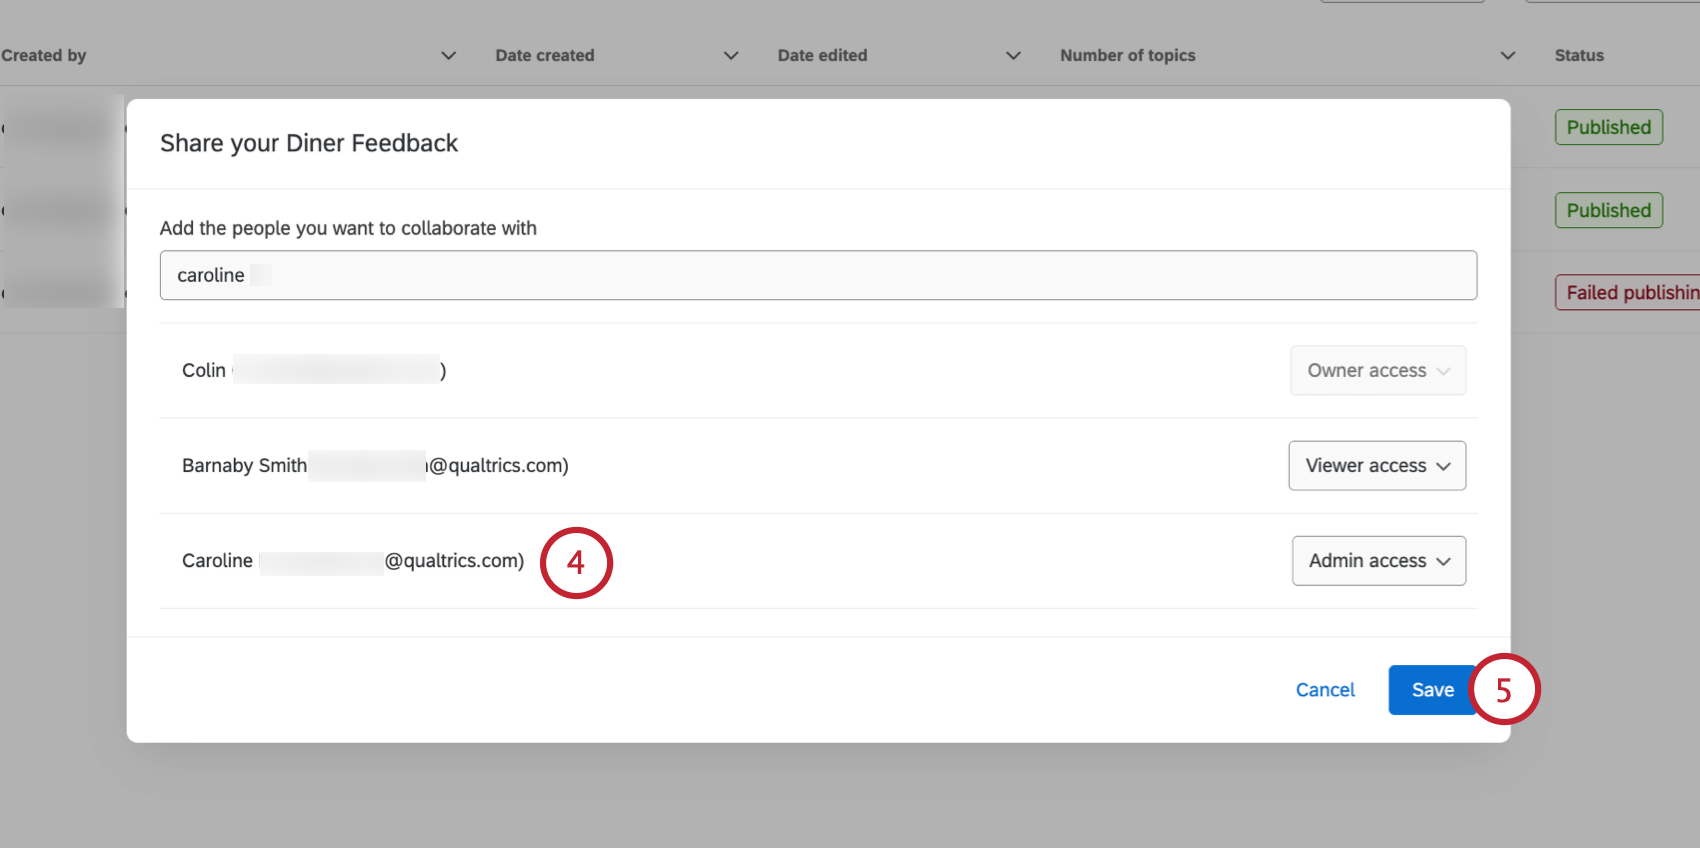Open the Admin access dropdown for Caroline
Viewport: 1700px width, 848px height.
(x=1378, y=561)
